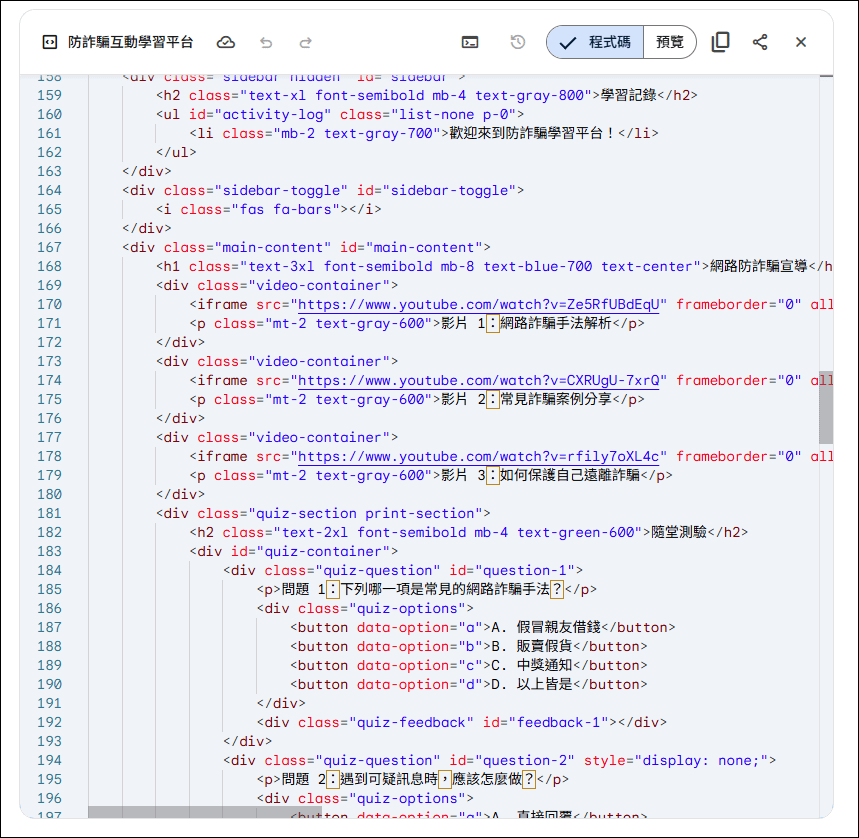Click "quiz-section print-section" on line 181

point(365,514)
